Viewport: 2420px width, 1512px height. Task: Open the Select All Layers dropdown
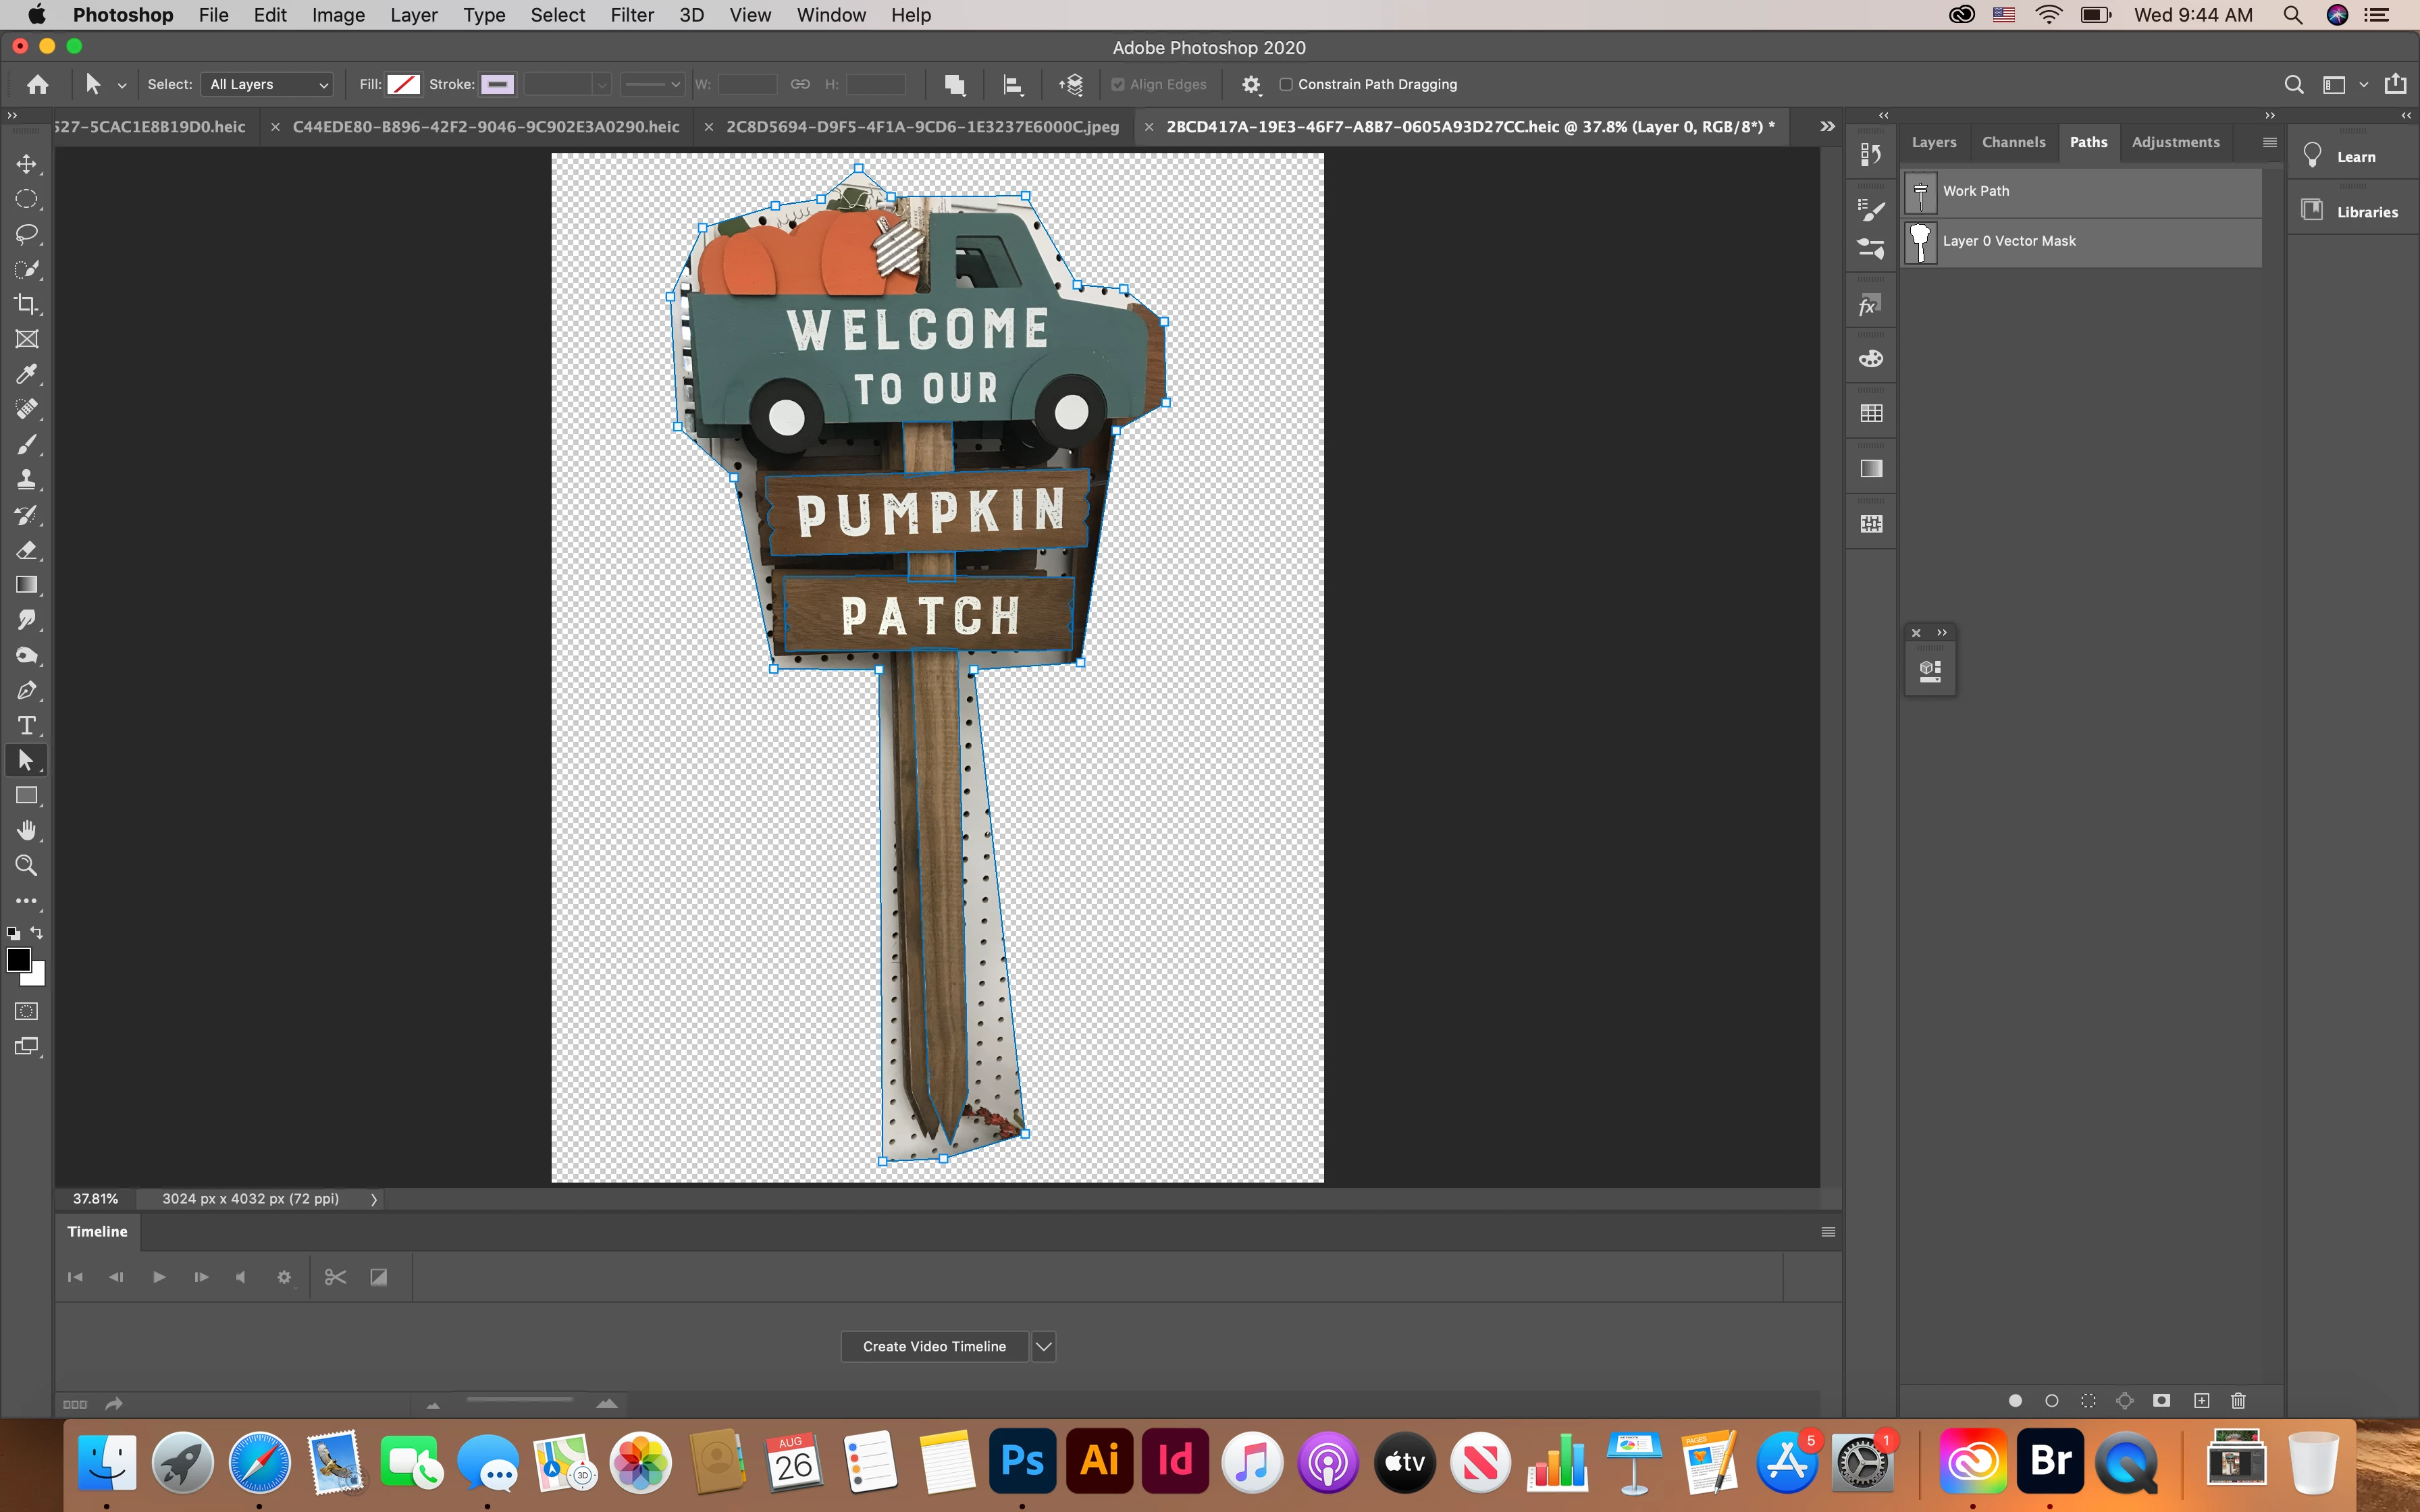click(268, 85)
